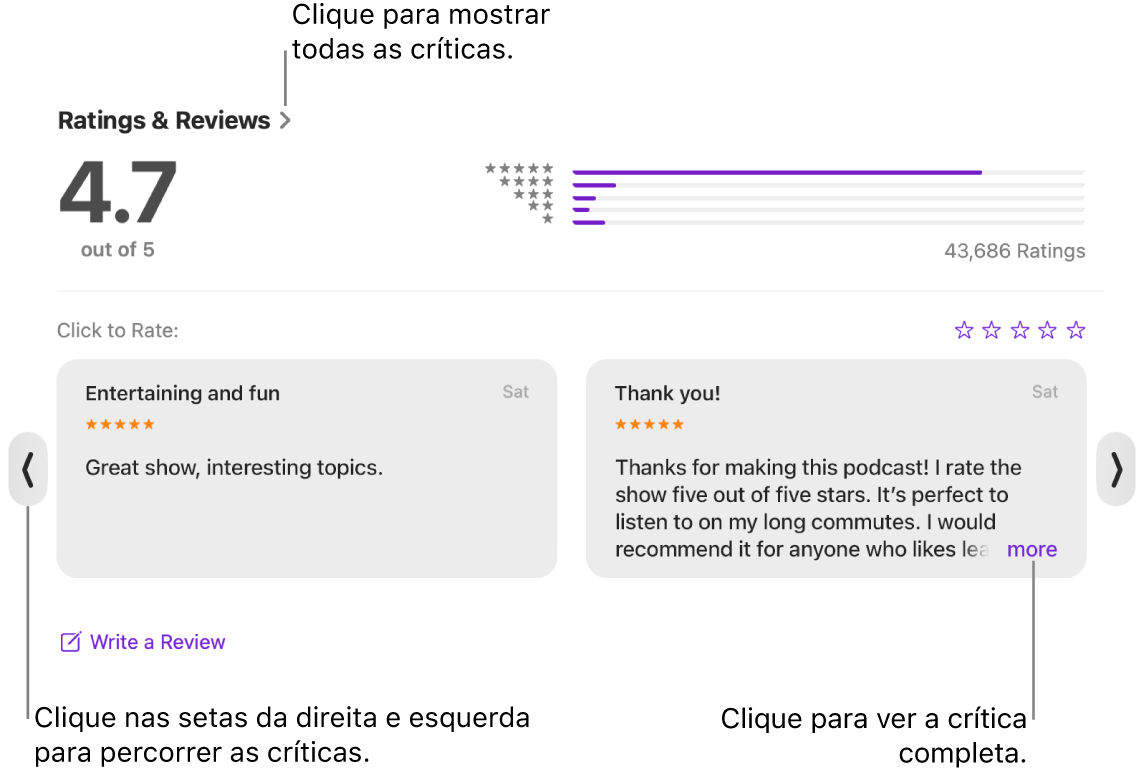The height and width of the screenshot is (774, 1144).
Task: Rate the show three stars
Action: [x=1019, y=329]
